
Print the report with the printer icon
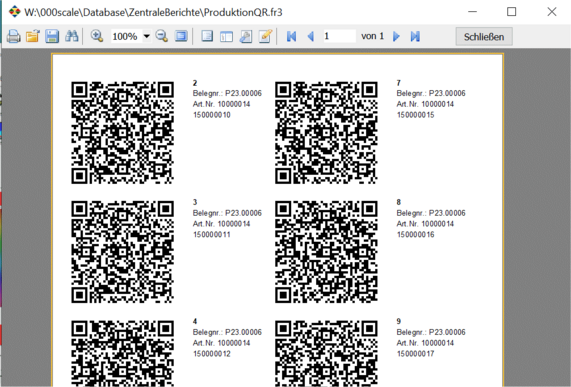(13, 36)
